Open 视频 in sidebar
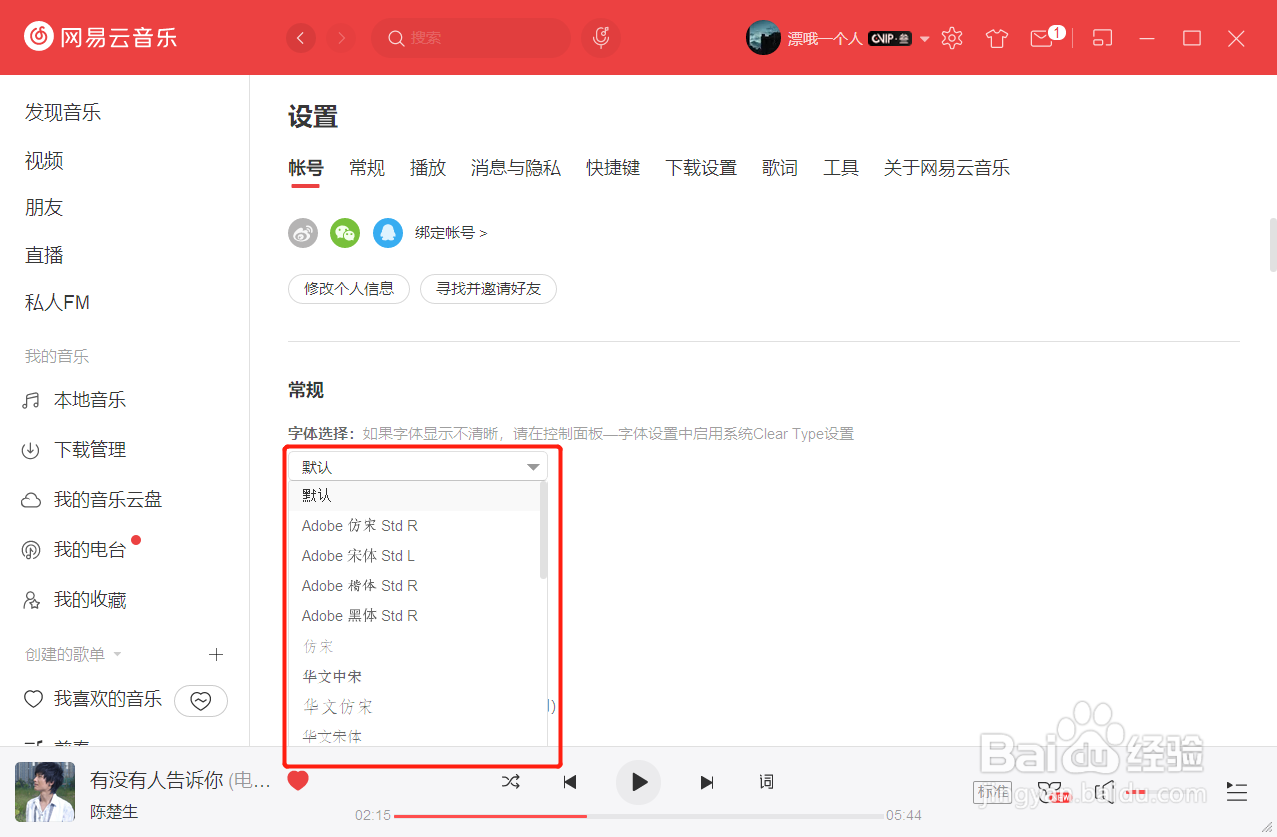 [x=44, y=160]
